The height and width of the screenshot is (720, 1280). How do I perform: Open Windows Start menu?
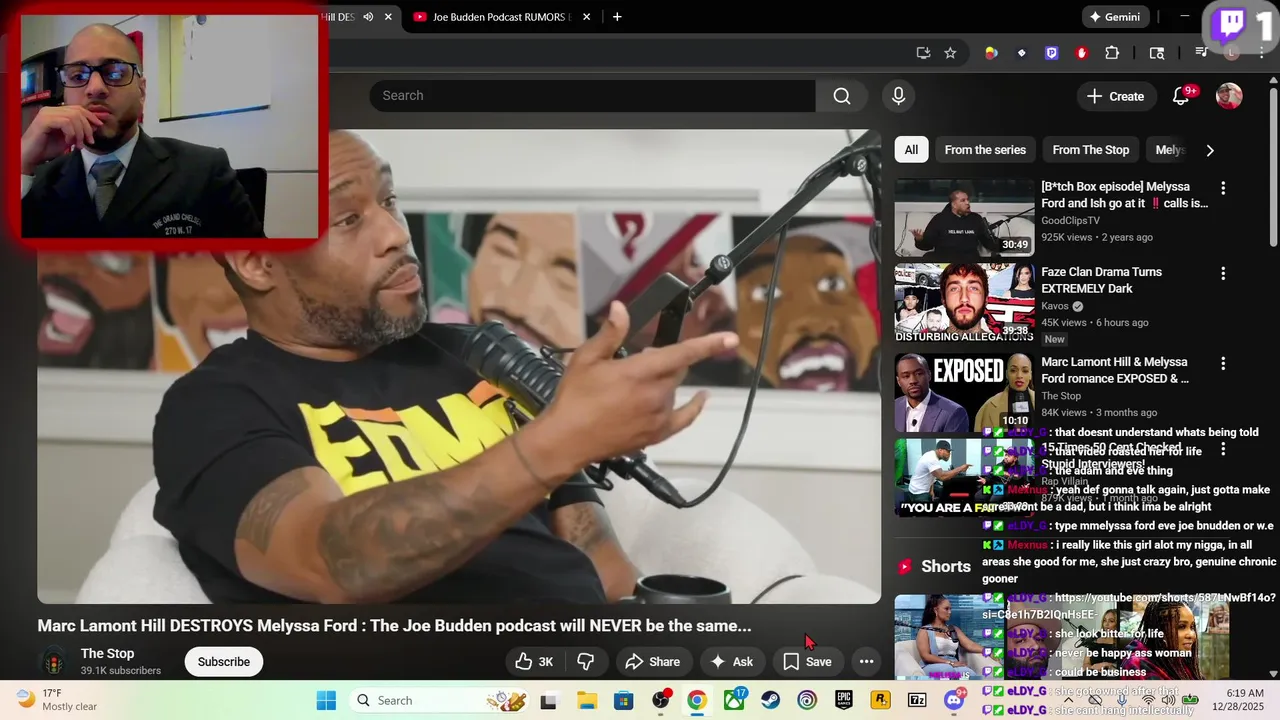[326, 700]
